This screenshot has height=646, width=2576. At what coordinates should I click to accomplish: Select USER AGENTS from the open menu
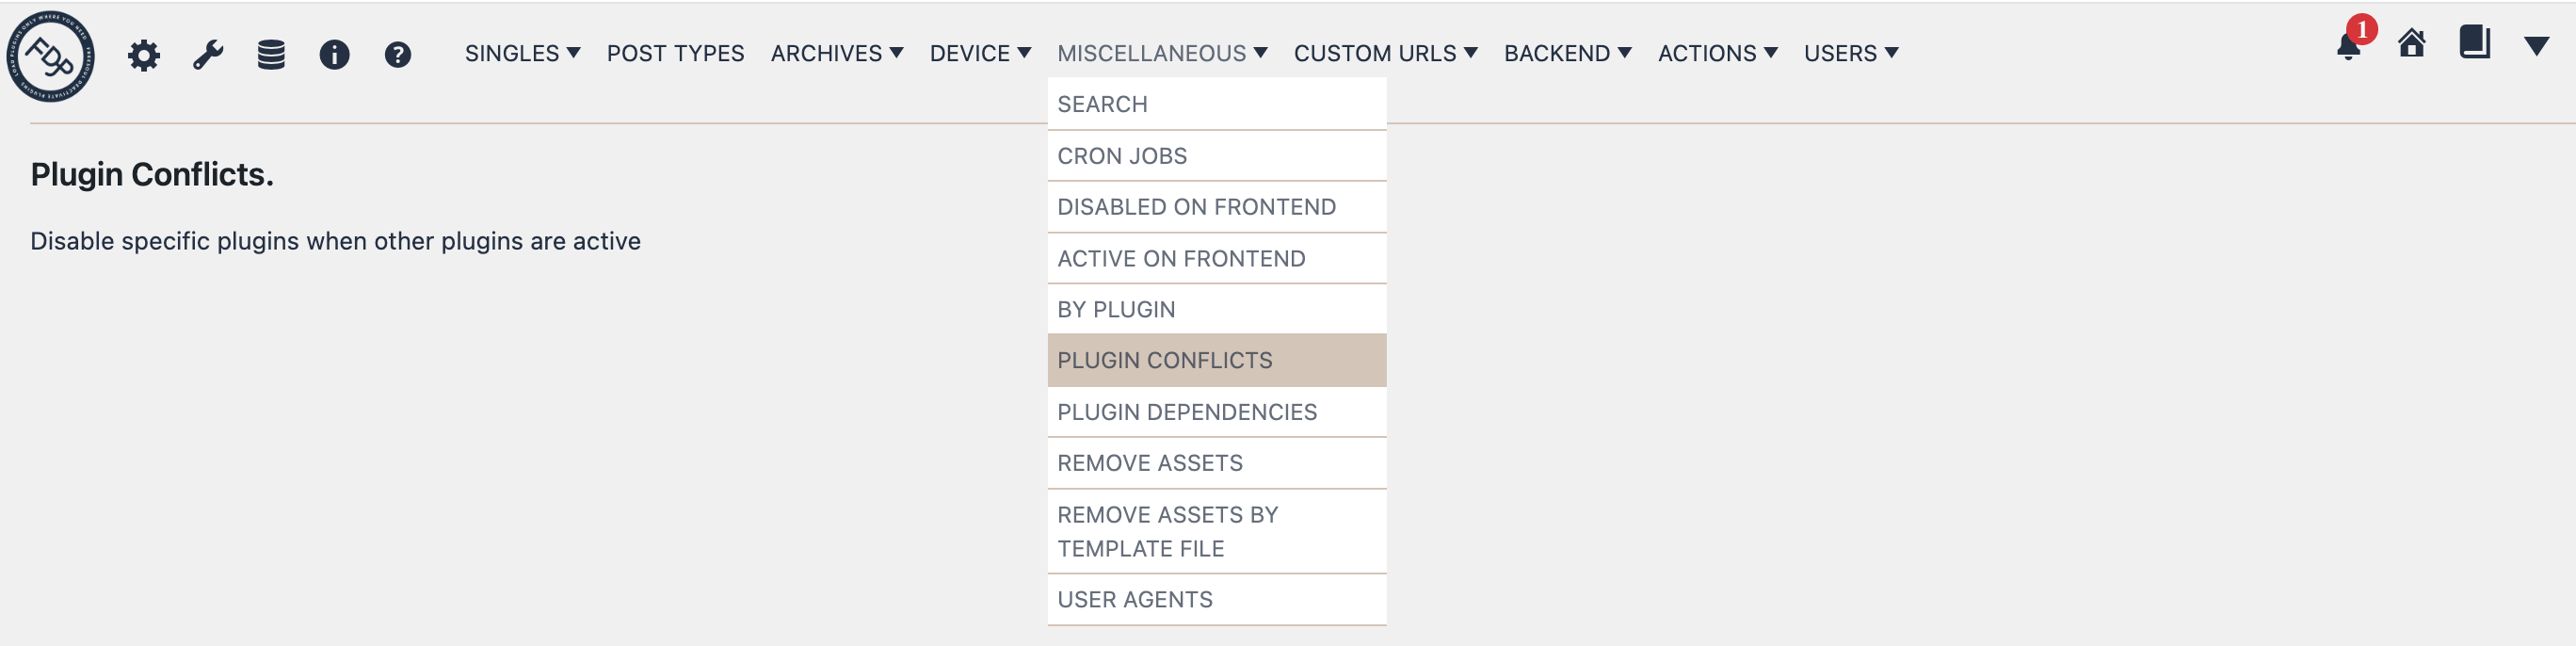(x=1136, y=600)
